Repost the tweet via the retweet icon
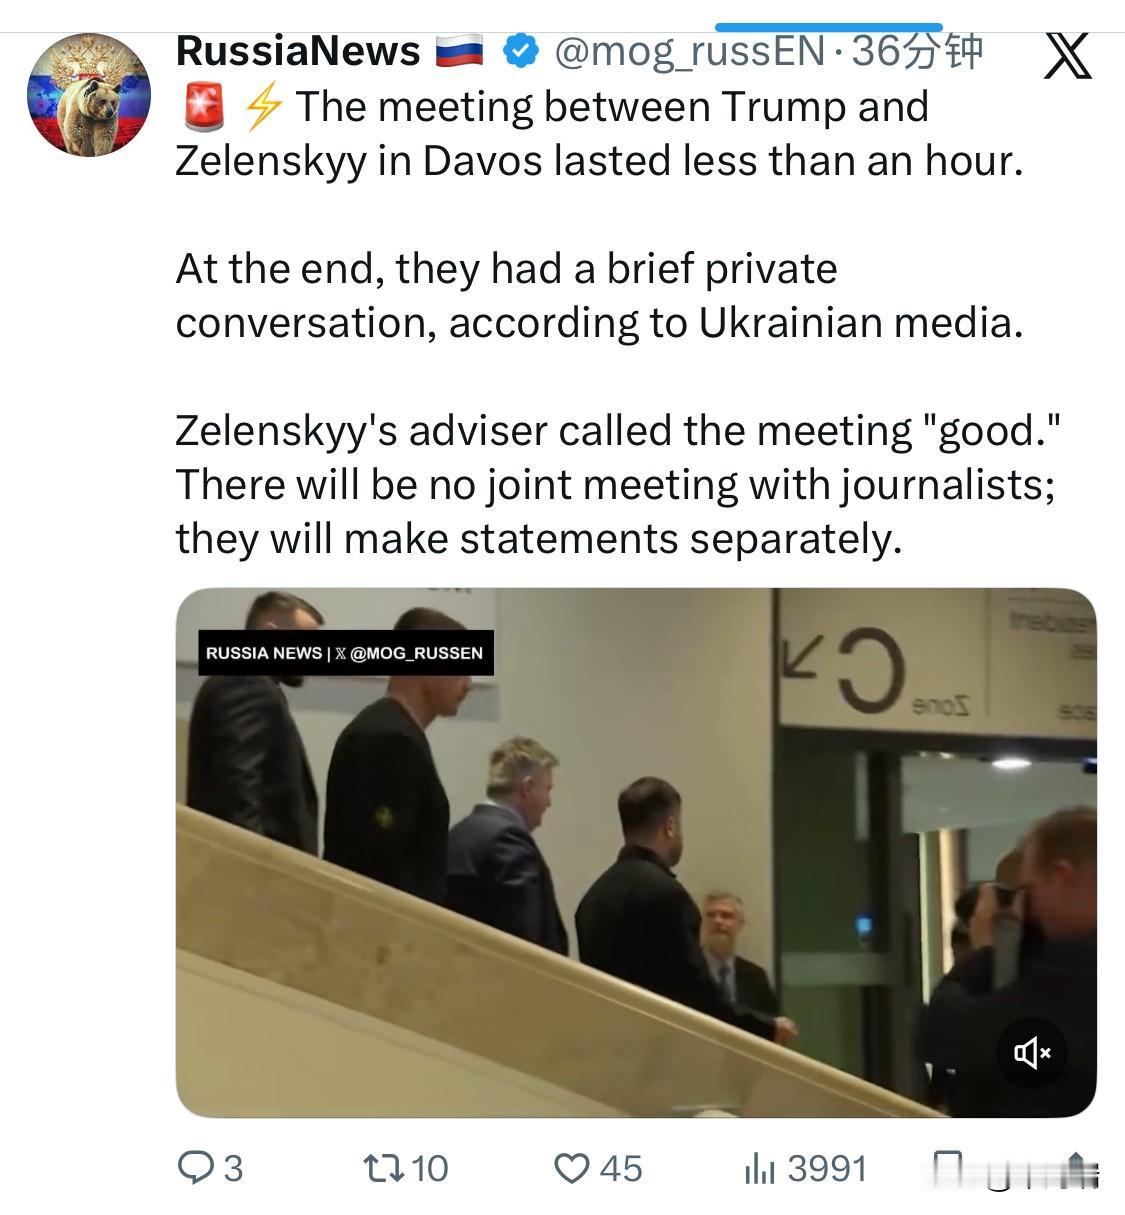Screen dimensions: 1125x1215 coord(385,1167)
